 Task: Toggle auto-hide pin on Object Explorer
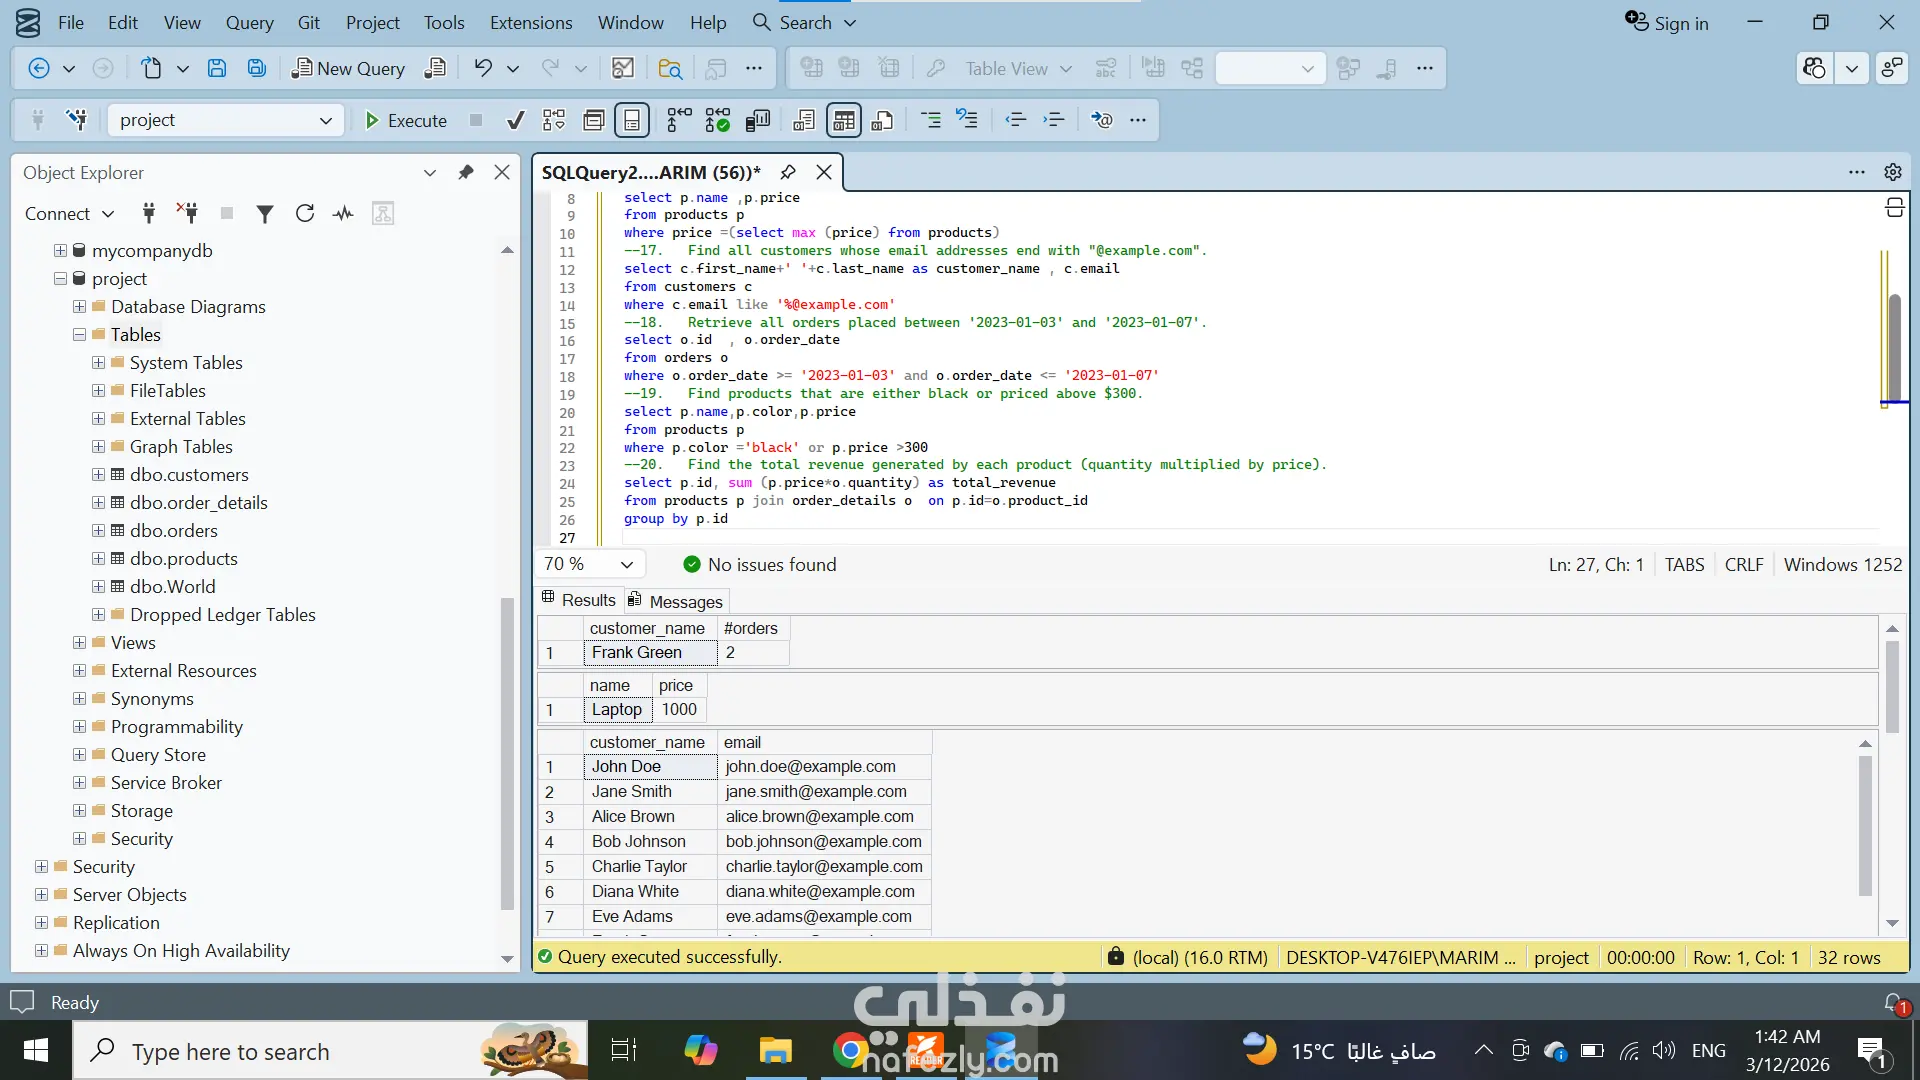465,172
